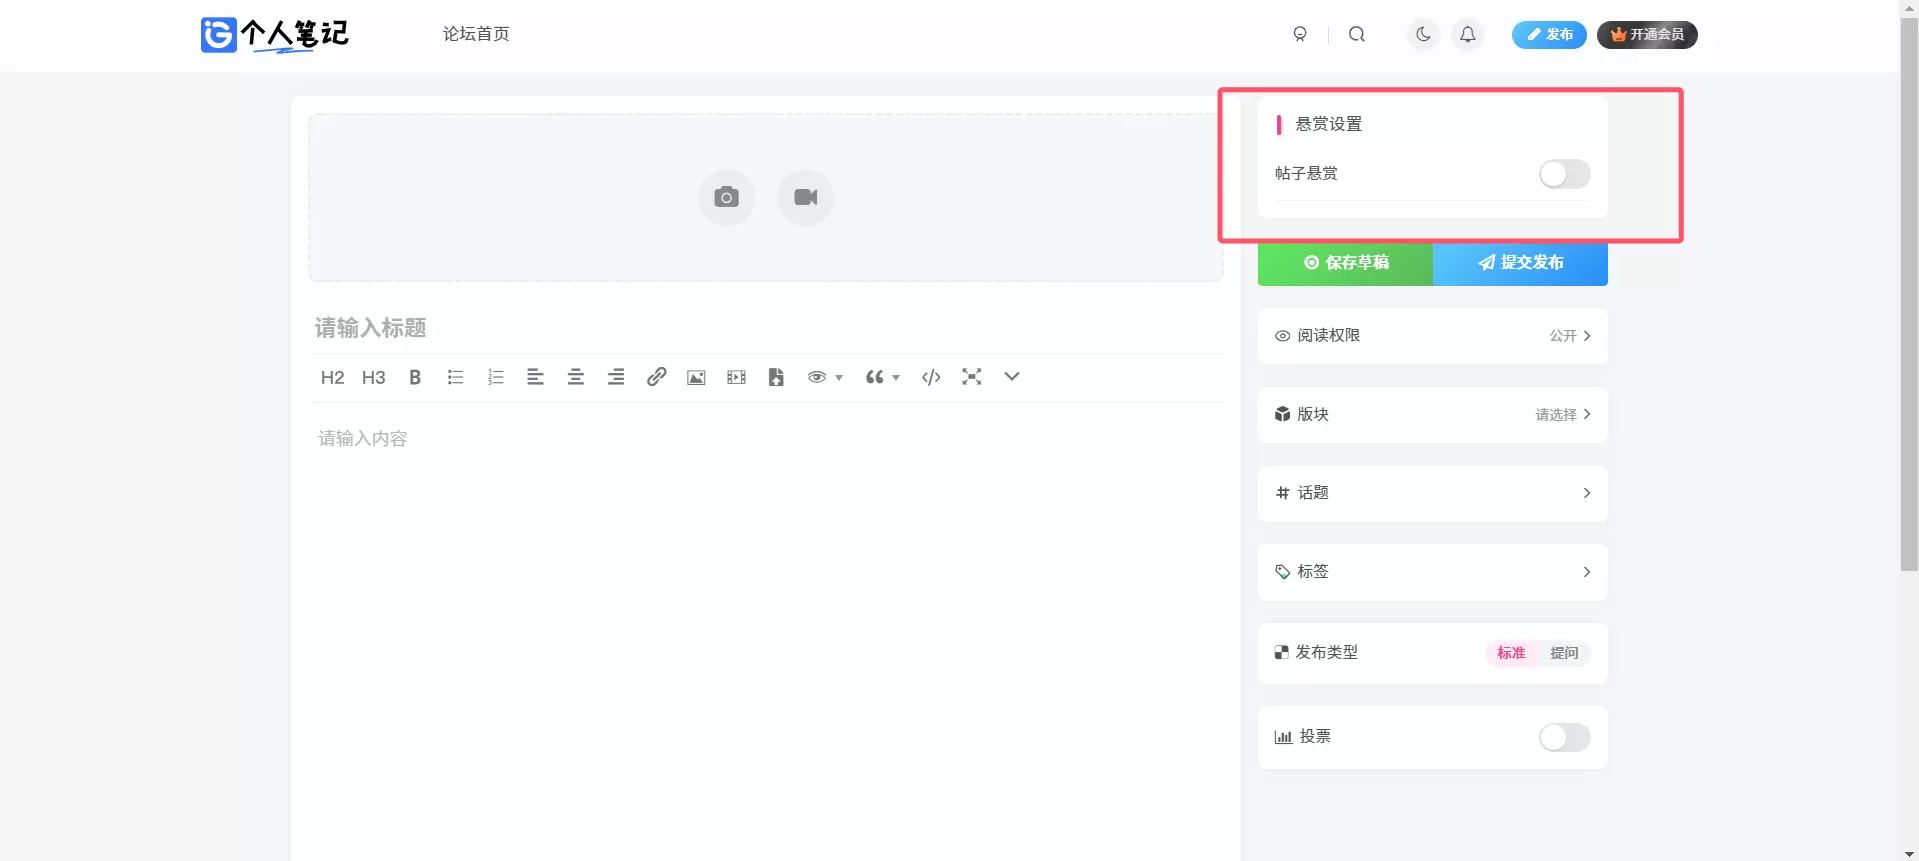Open the quote style dropdown
Image resolution: width=1919 pixels, height=861 pixels.
882,377
